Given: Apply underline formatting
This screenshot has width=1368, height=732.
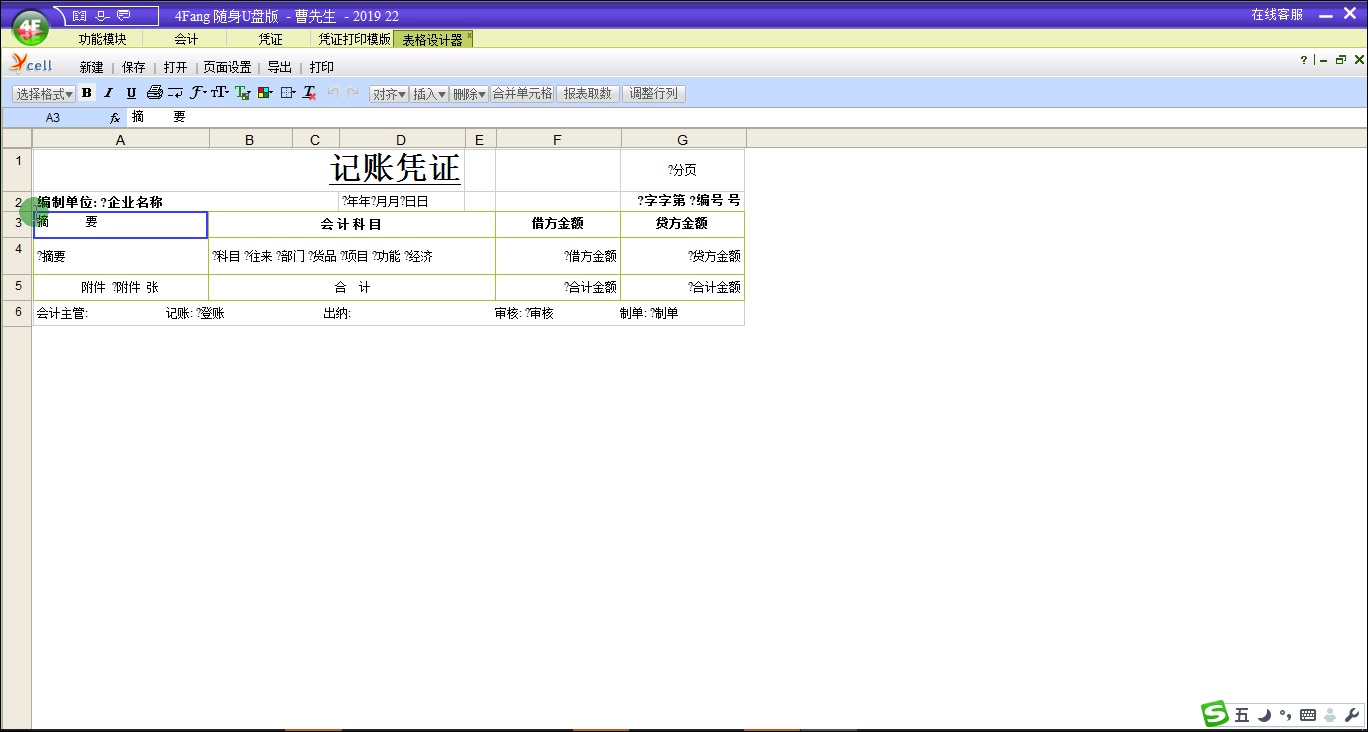Looking at the screenshot, I should click(131, 92).
